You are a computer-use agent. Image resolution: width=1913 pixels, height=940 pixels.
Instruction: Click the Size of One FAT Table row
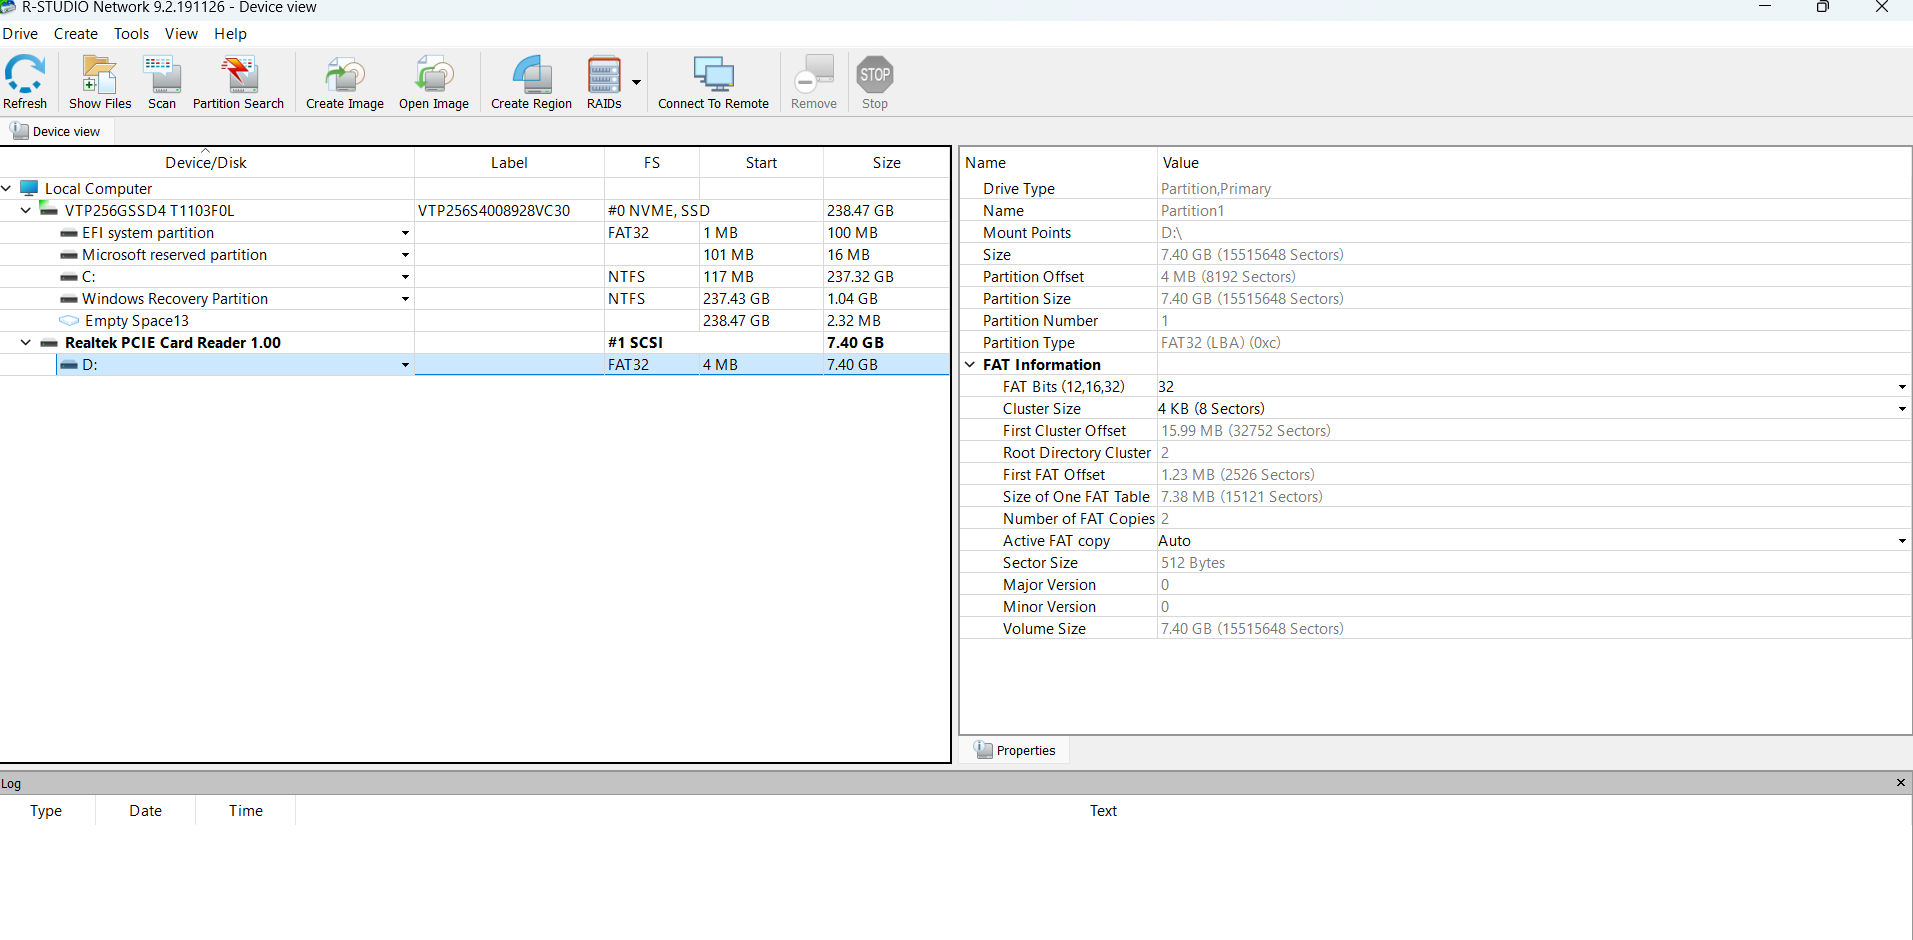coord(1436,497)
